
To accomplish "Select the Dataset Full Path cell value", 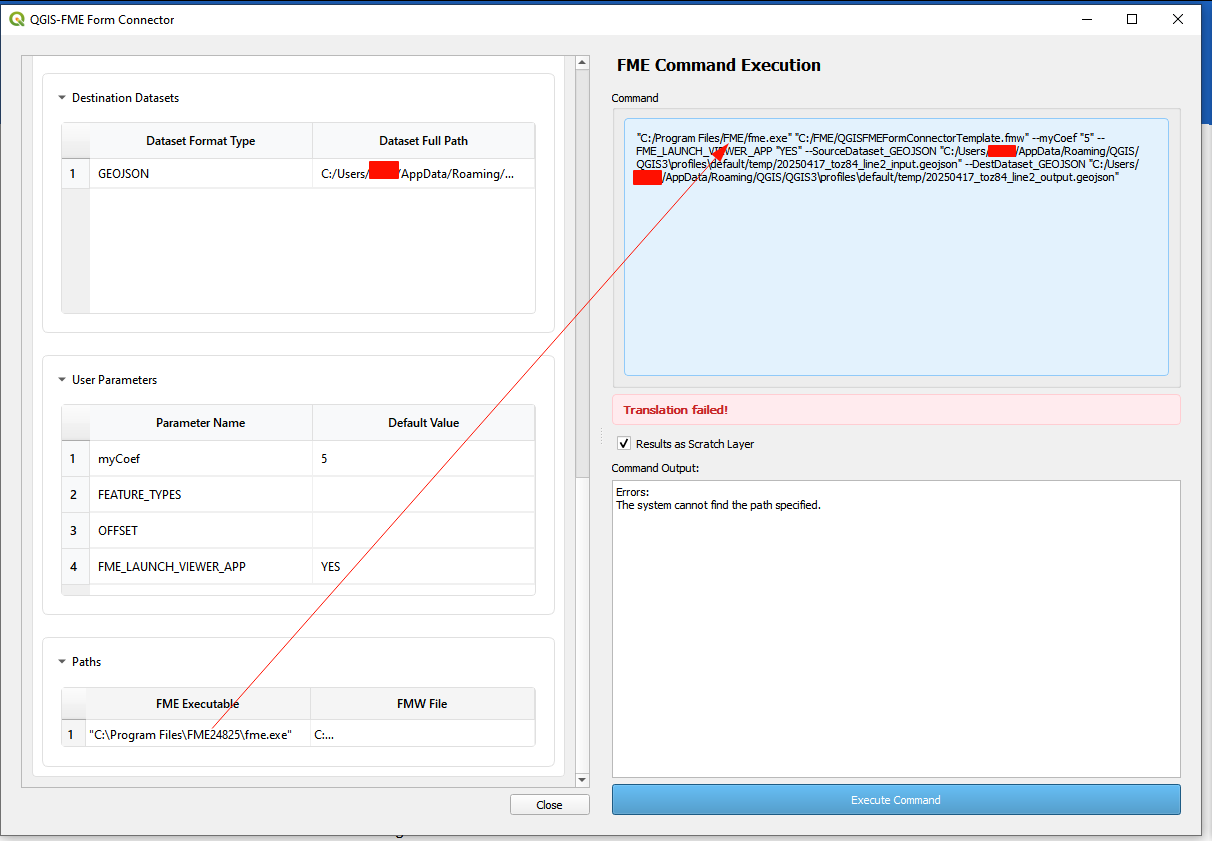I will 423,174.
